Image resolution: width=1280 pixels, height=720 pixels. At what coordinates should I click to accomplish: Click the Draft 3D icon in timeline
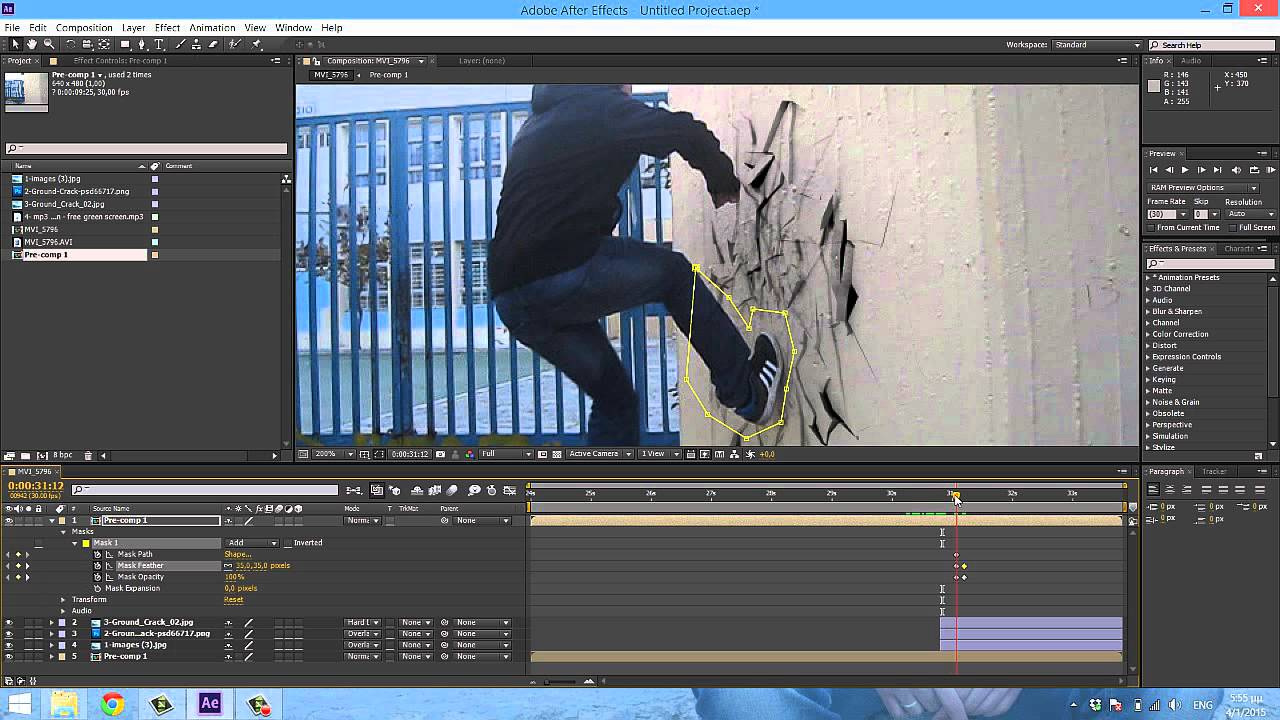[x=396, y=490]
